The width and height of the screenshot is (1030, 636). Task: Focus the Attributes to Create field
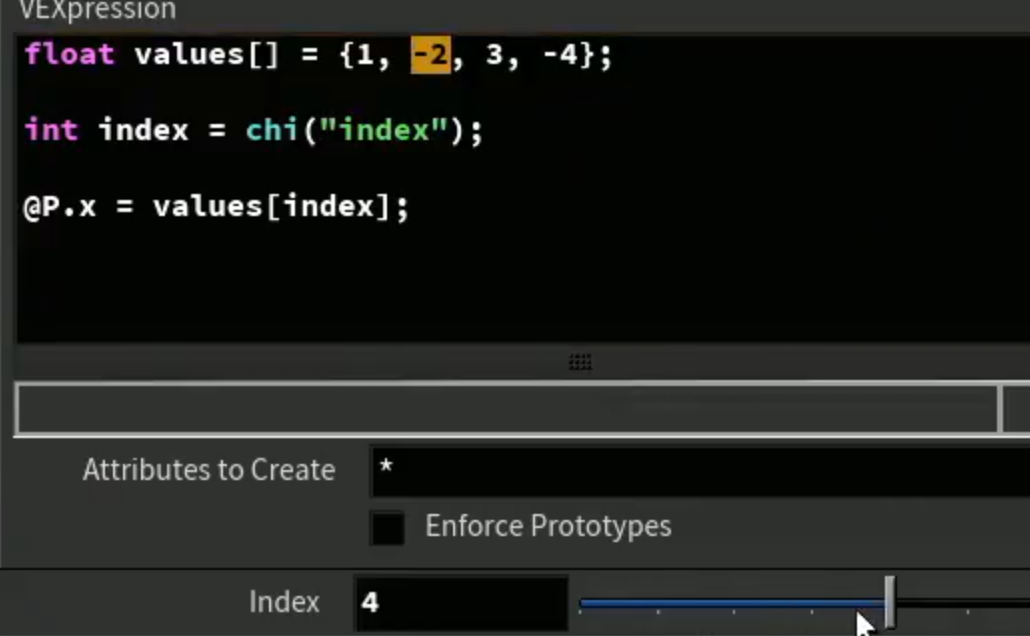tap(700, 470)
